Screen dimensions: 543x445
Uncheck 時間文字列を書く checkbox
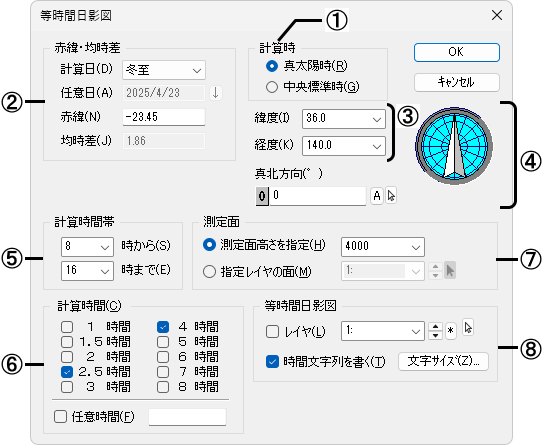[x=272, y=362]
